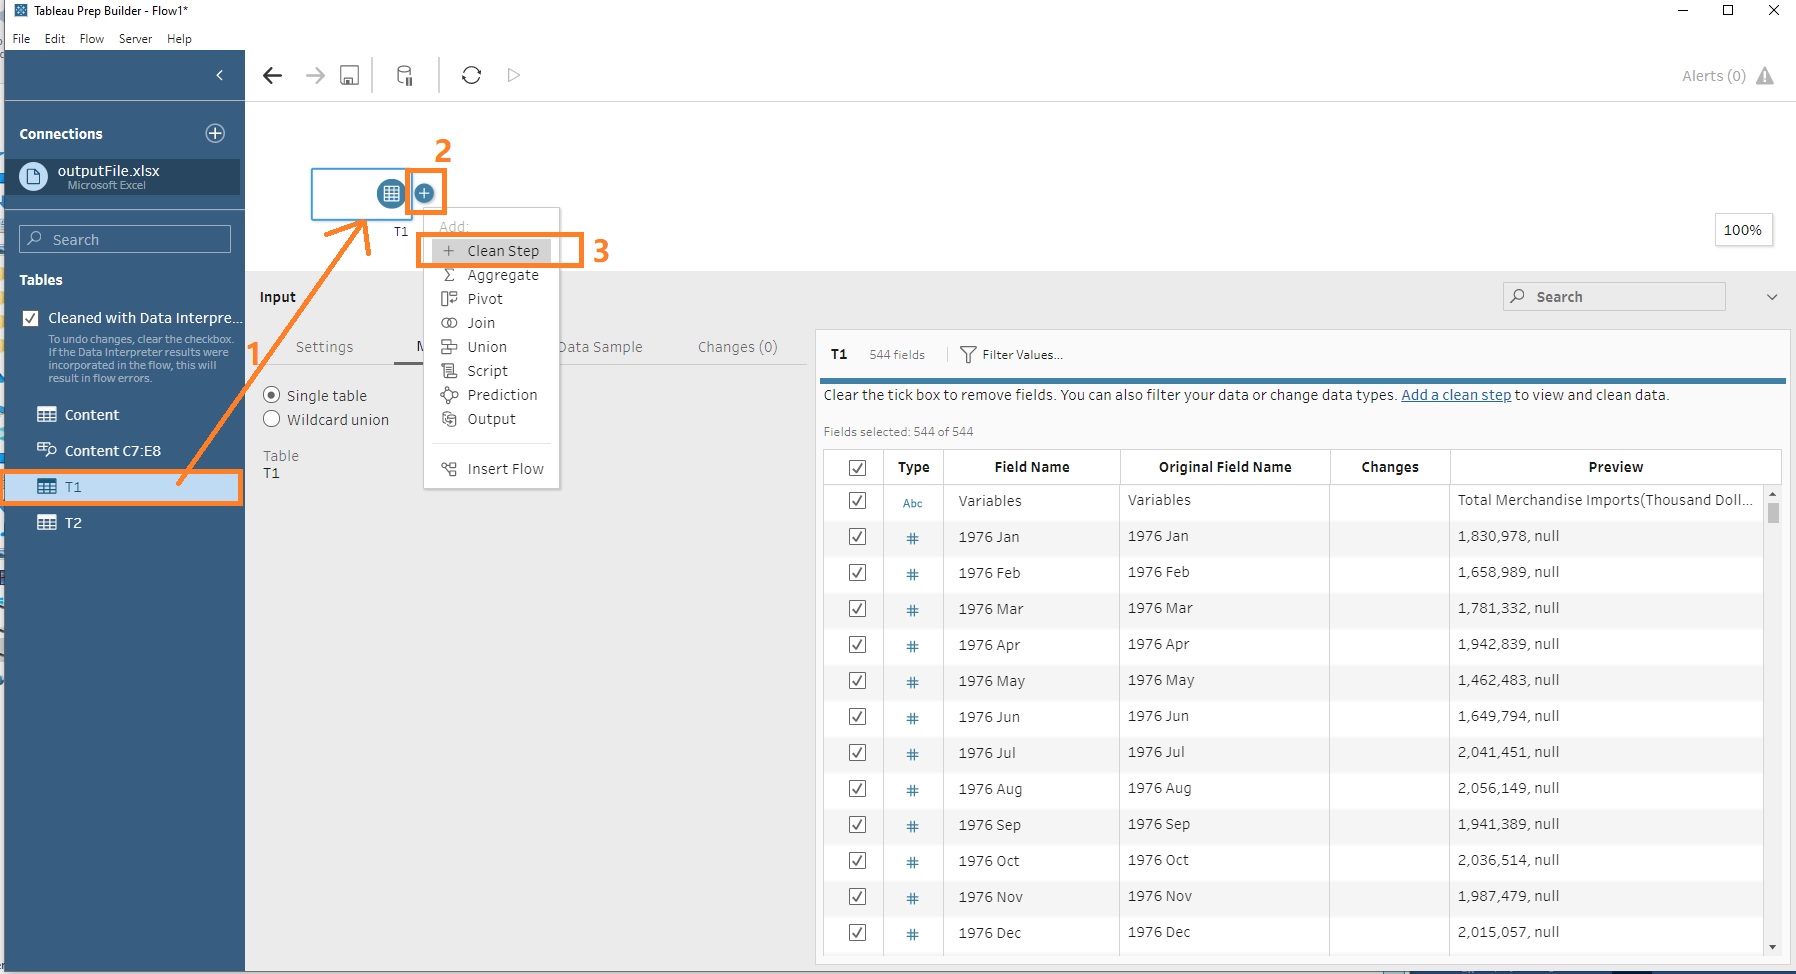
Task: Click the Alerts (0) label
Action: 1714,76
